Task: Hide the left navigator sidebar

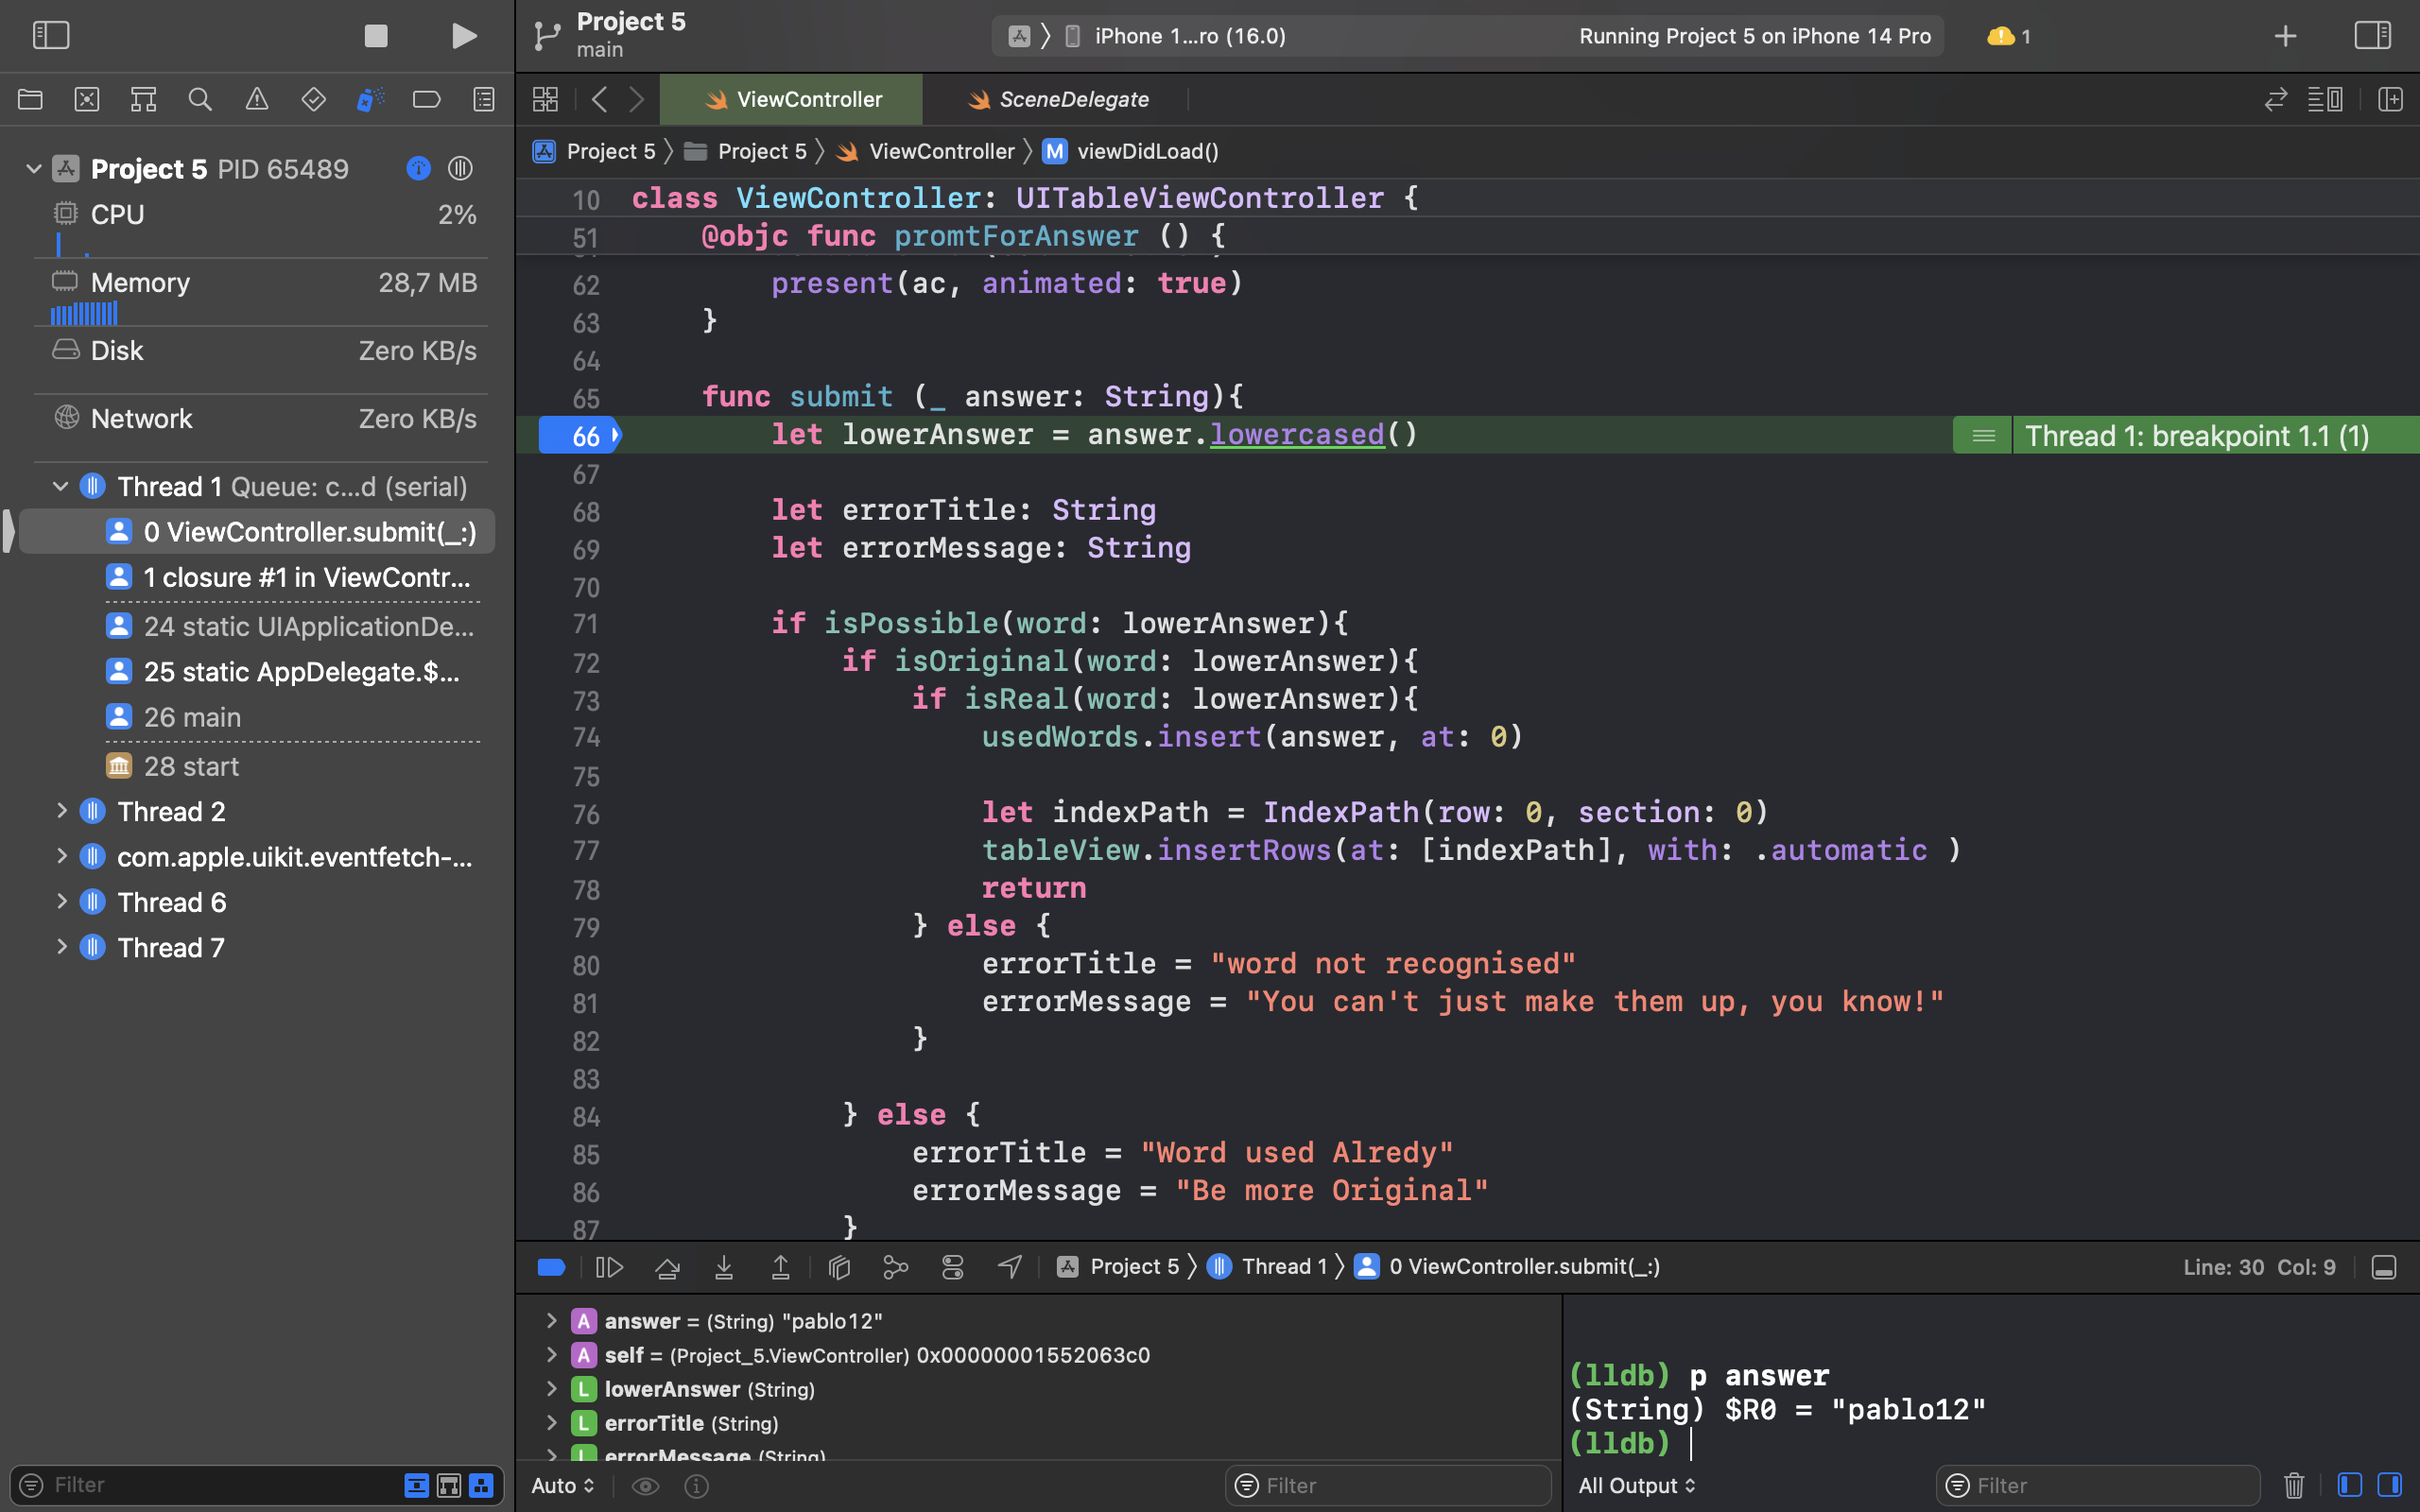Action: point(51,35)
